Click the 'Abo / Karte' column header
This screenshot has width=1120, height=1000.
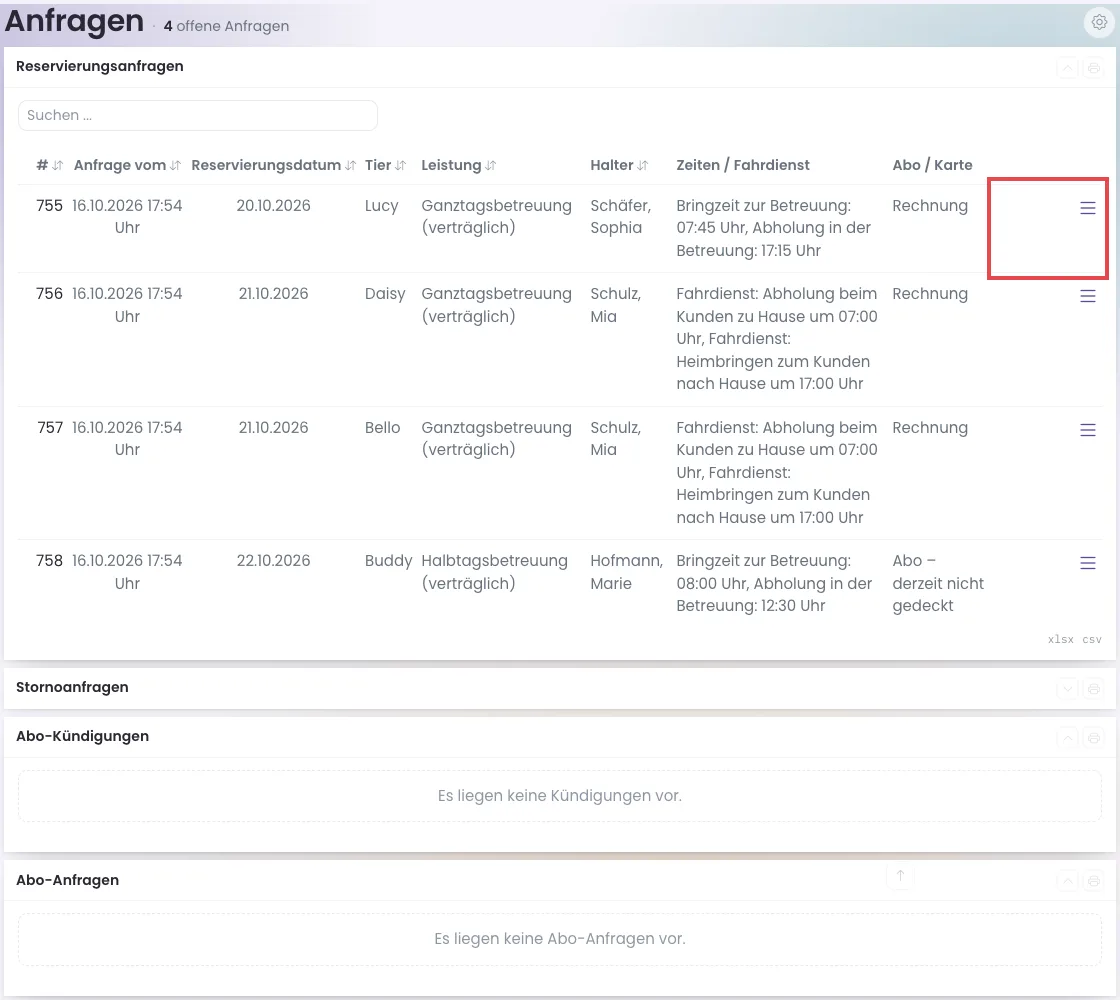932,165
